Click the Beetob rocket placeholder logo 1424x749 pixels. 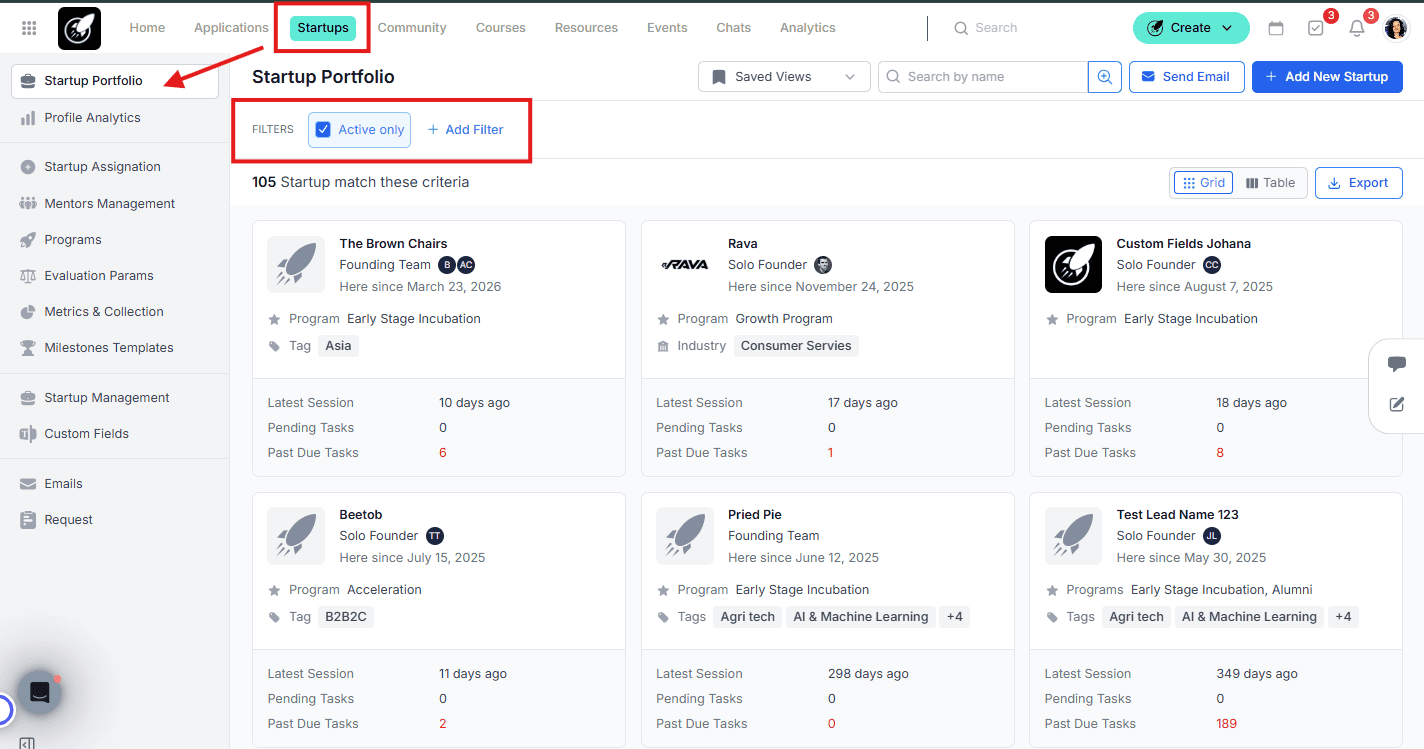click(296, 535)
